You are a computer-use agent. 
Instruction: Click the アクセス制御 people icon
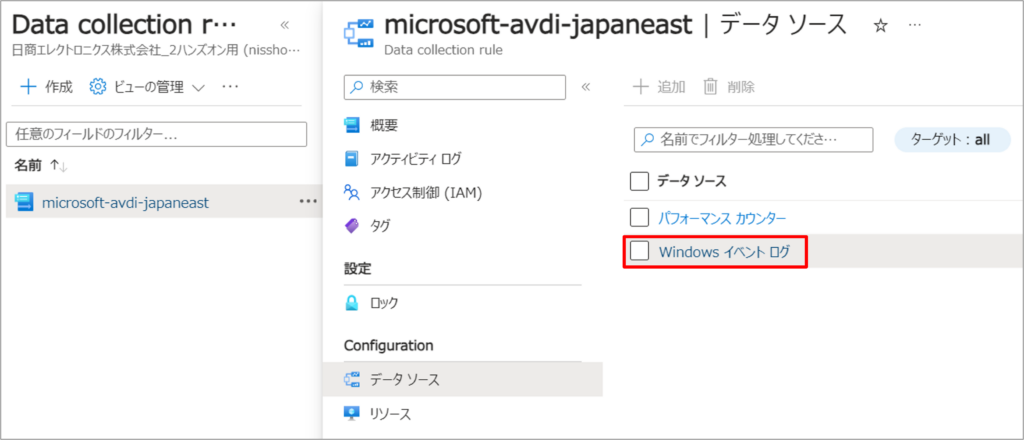(352, 193)
